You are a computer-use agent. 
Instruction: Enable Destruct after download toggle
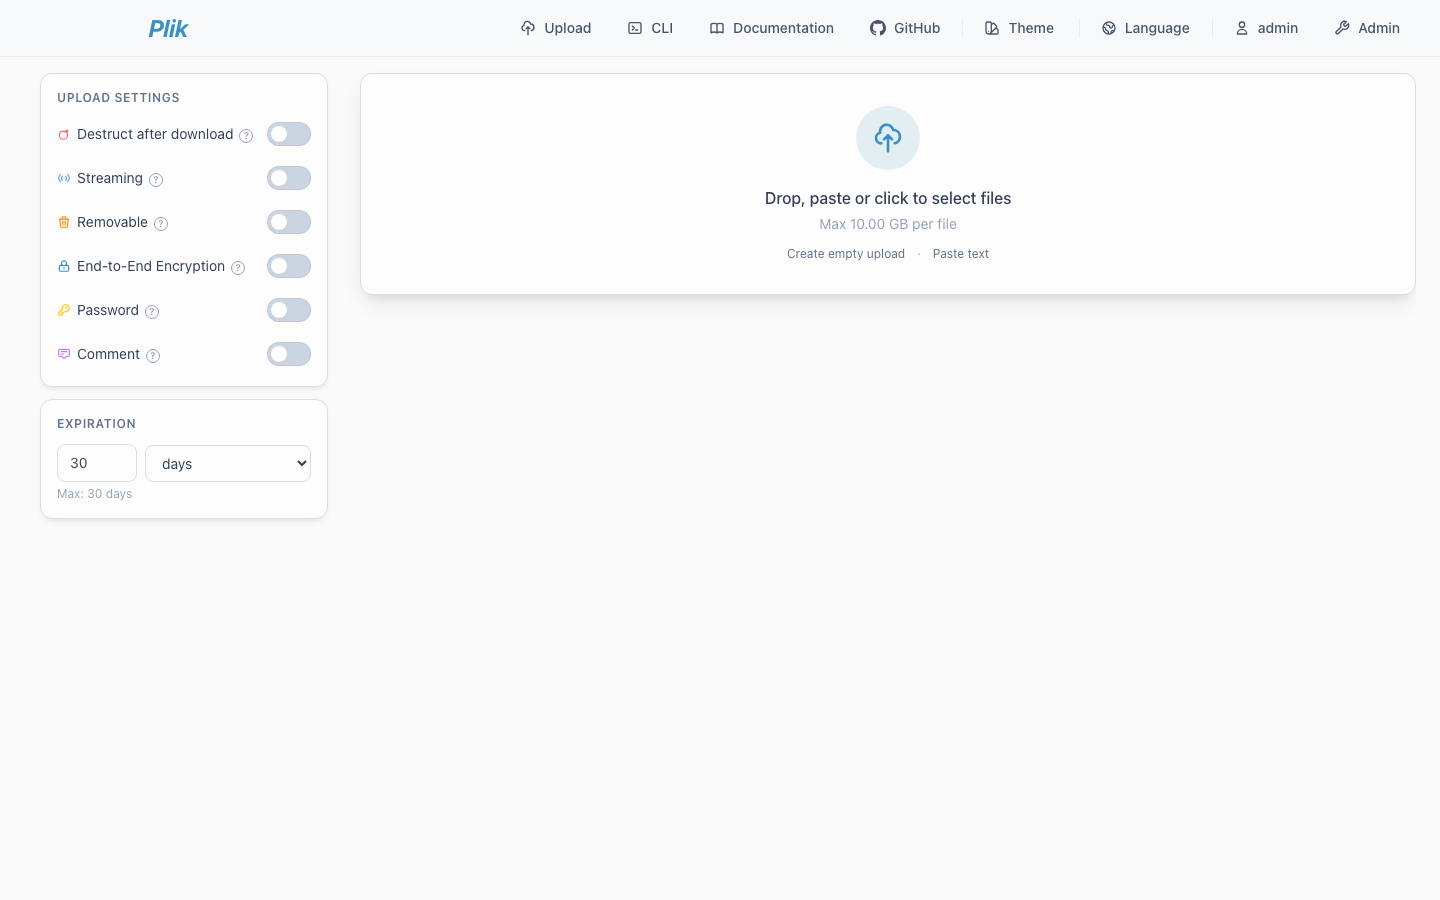[x=289, y=134]
